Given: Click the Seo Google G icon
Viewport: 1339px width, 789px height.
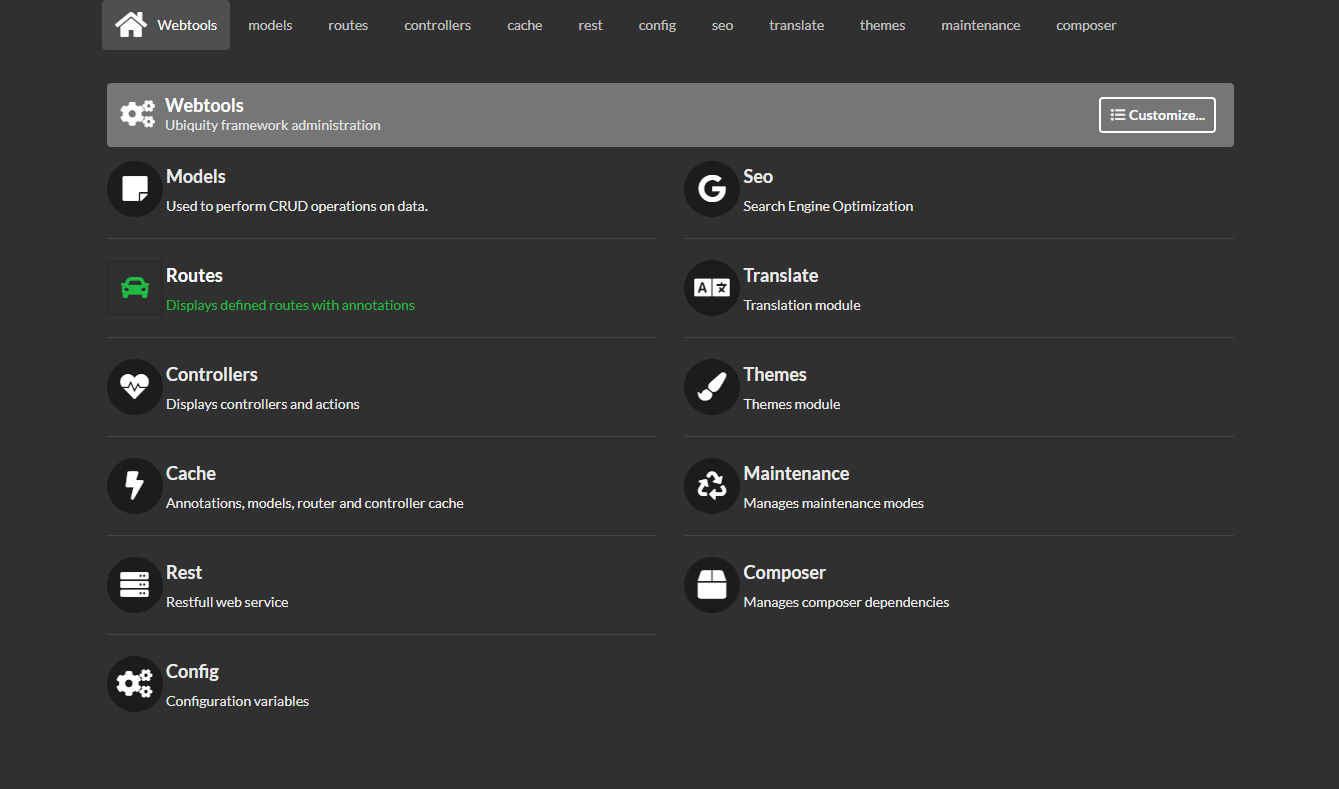Looking at the screenshot, I should [711, 189].
